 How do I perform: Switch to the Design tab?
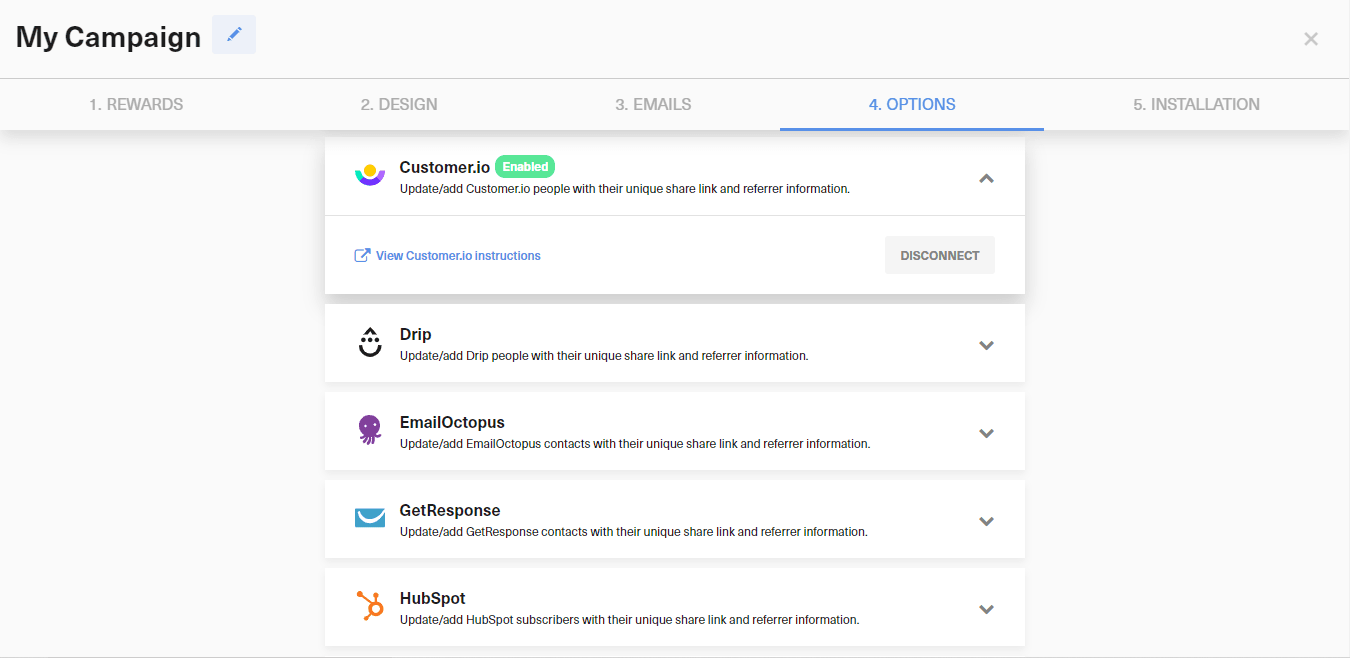pos(399,104)
